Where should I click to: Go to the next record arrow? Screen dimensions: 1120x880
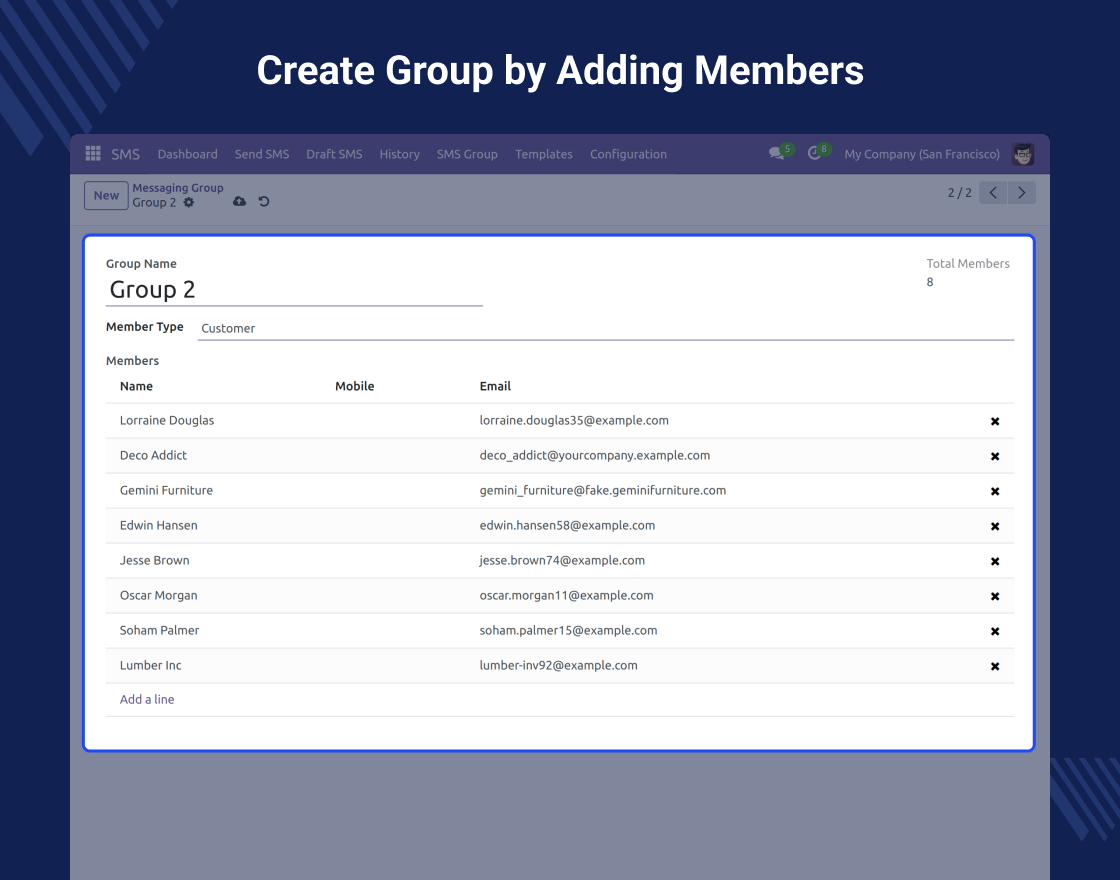[1021, 193]
